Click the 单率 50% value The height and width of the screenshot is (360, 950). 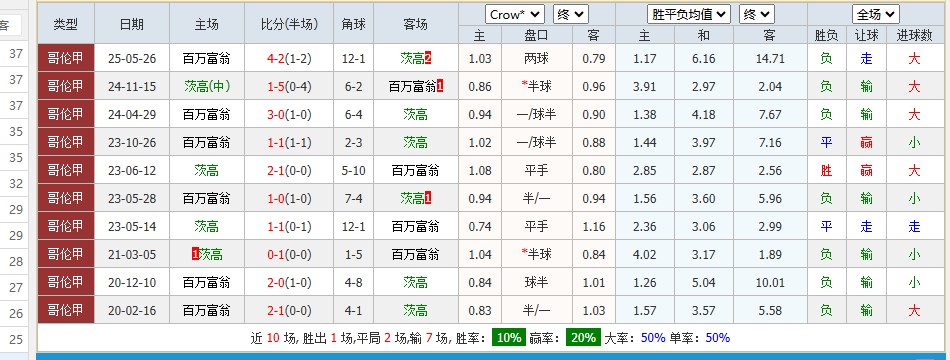[x=718, y=338]
